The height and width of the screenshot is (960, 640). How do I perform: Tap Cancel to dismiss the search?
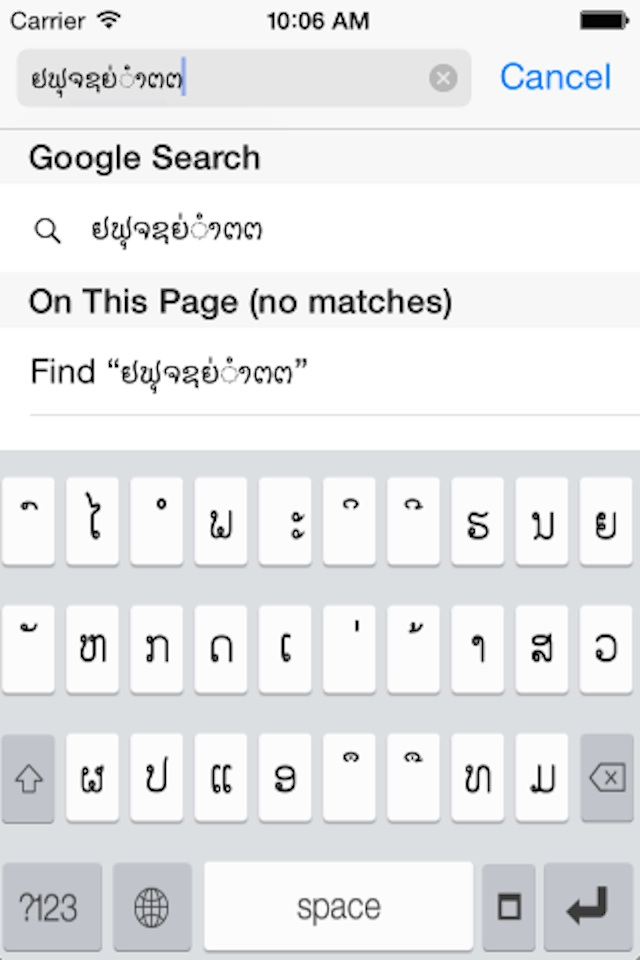tap(555, 77)
